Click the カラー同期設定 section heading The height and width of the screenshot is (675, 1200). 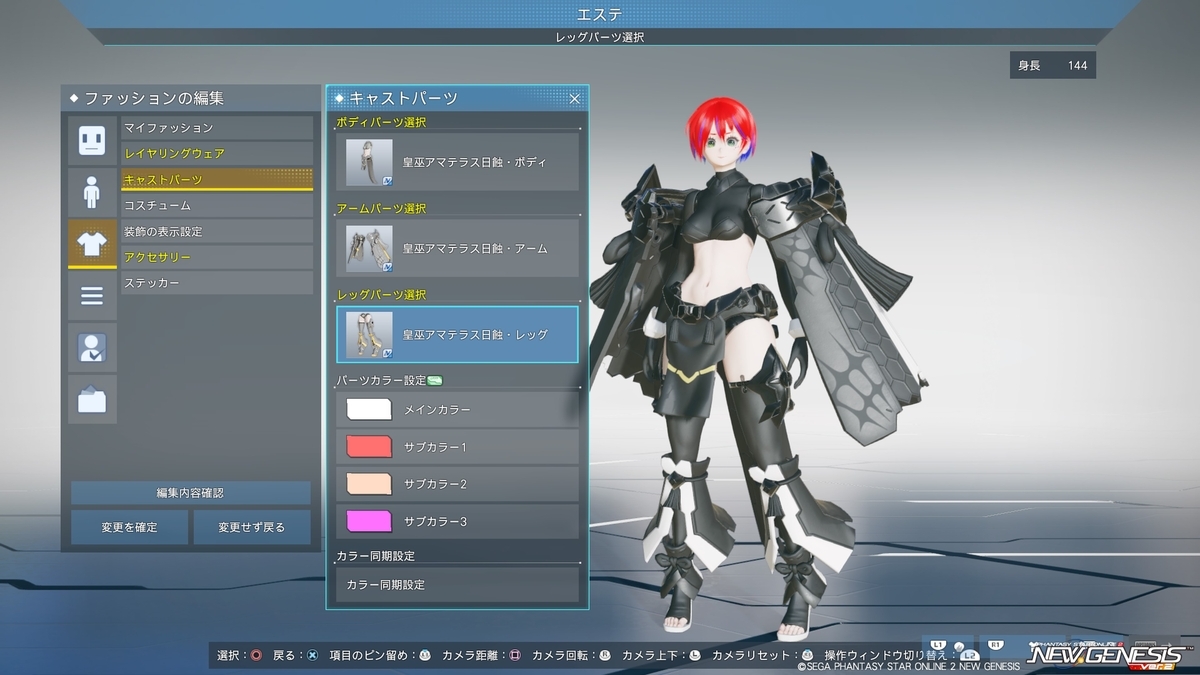click(x=375, y=555)
